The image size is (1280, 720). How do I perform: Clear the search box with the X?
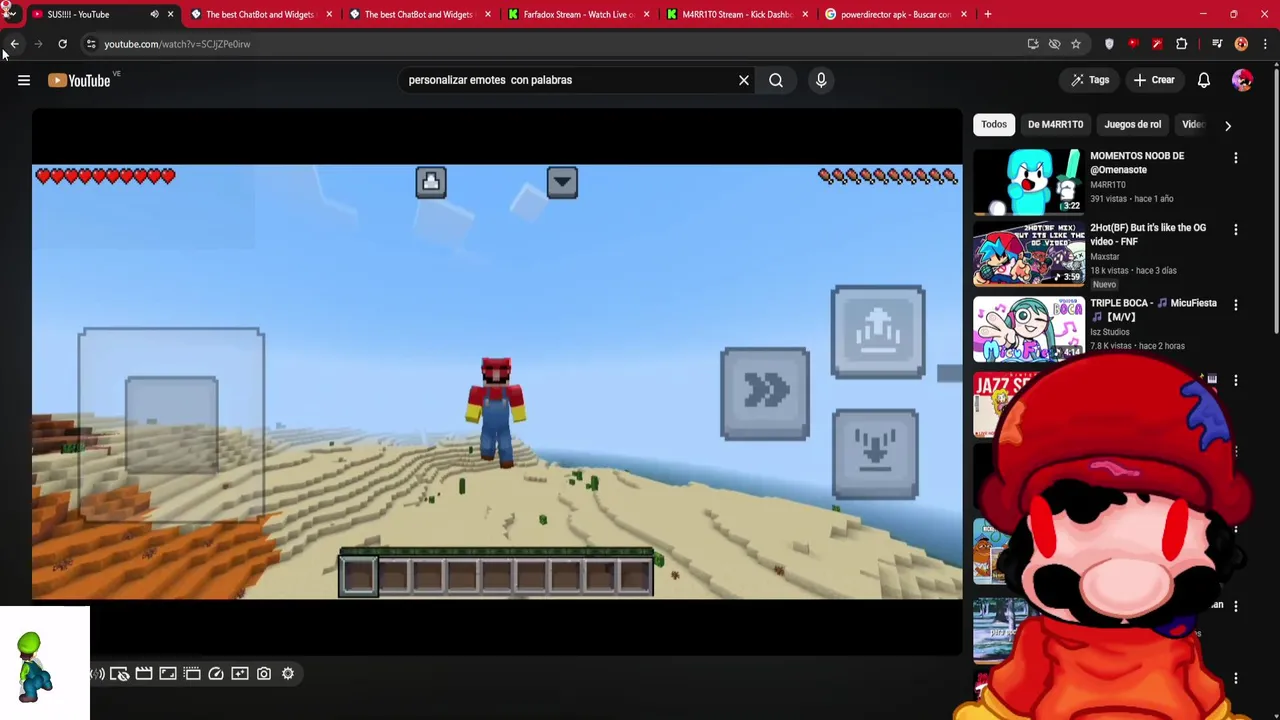pos(744,80)
